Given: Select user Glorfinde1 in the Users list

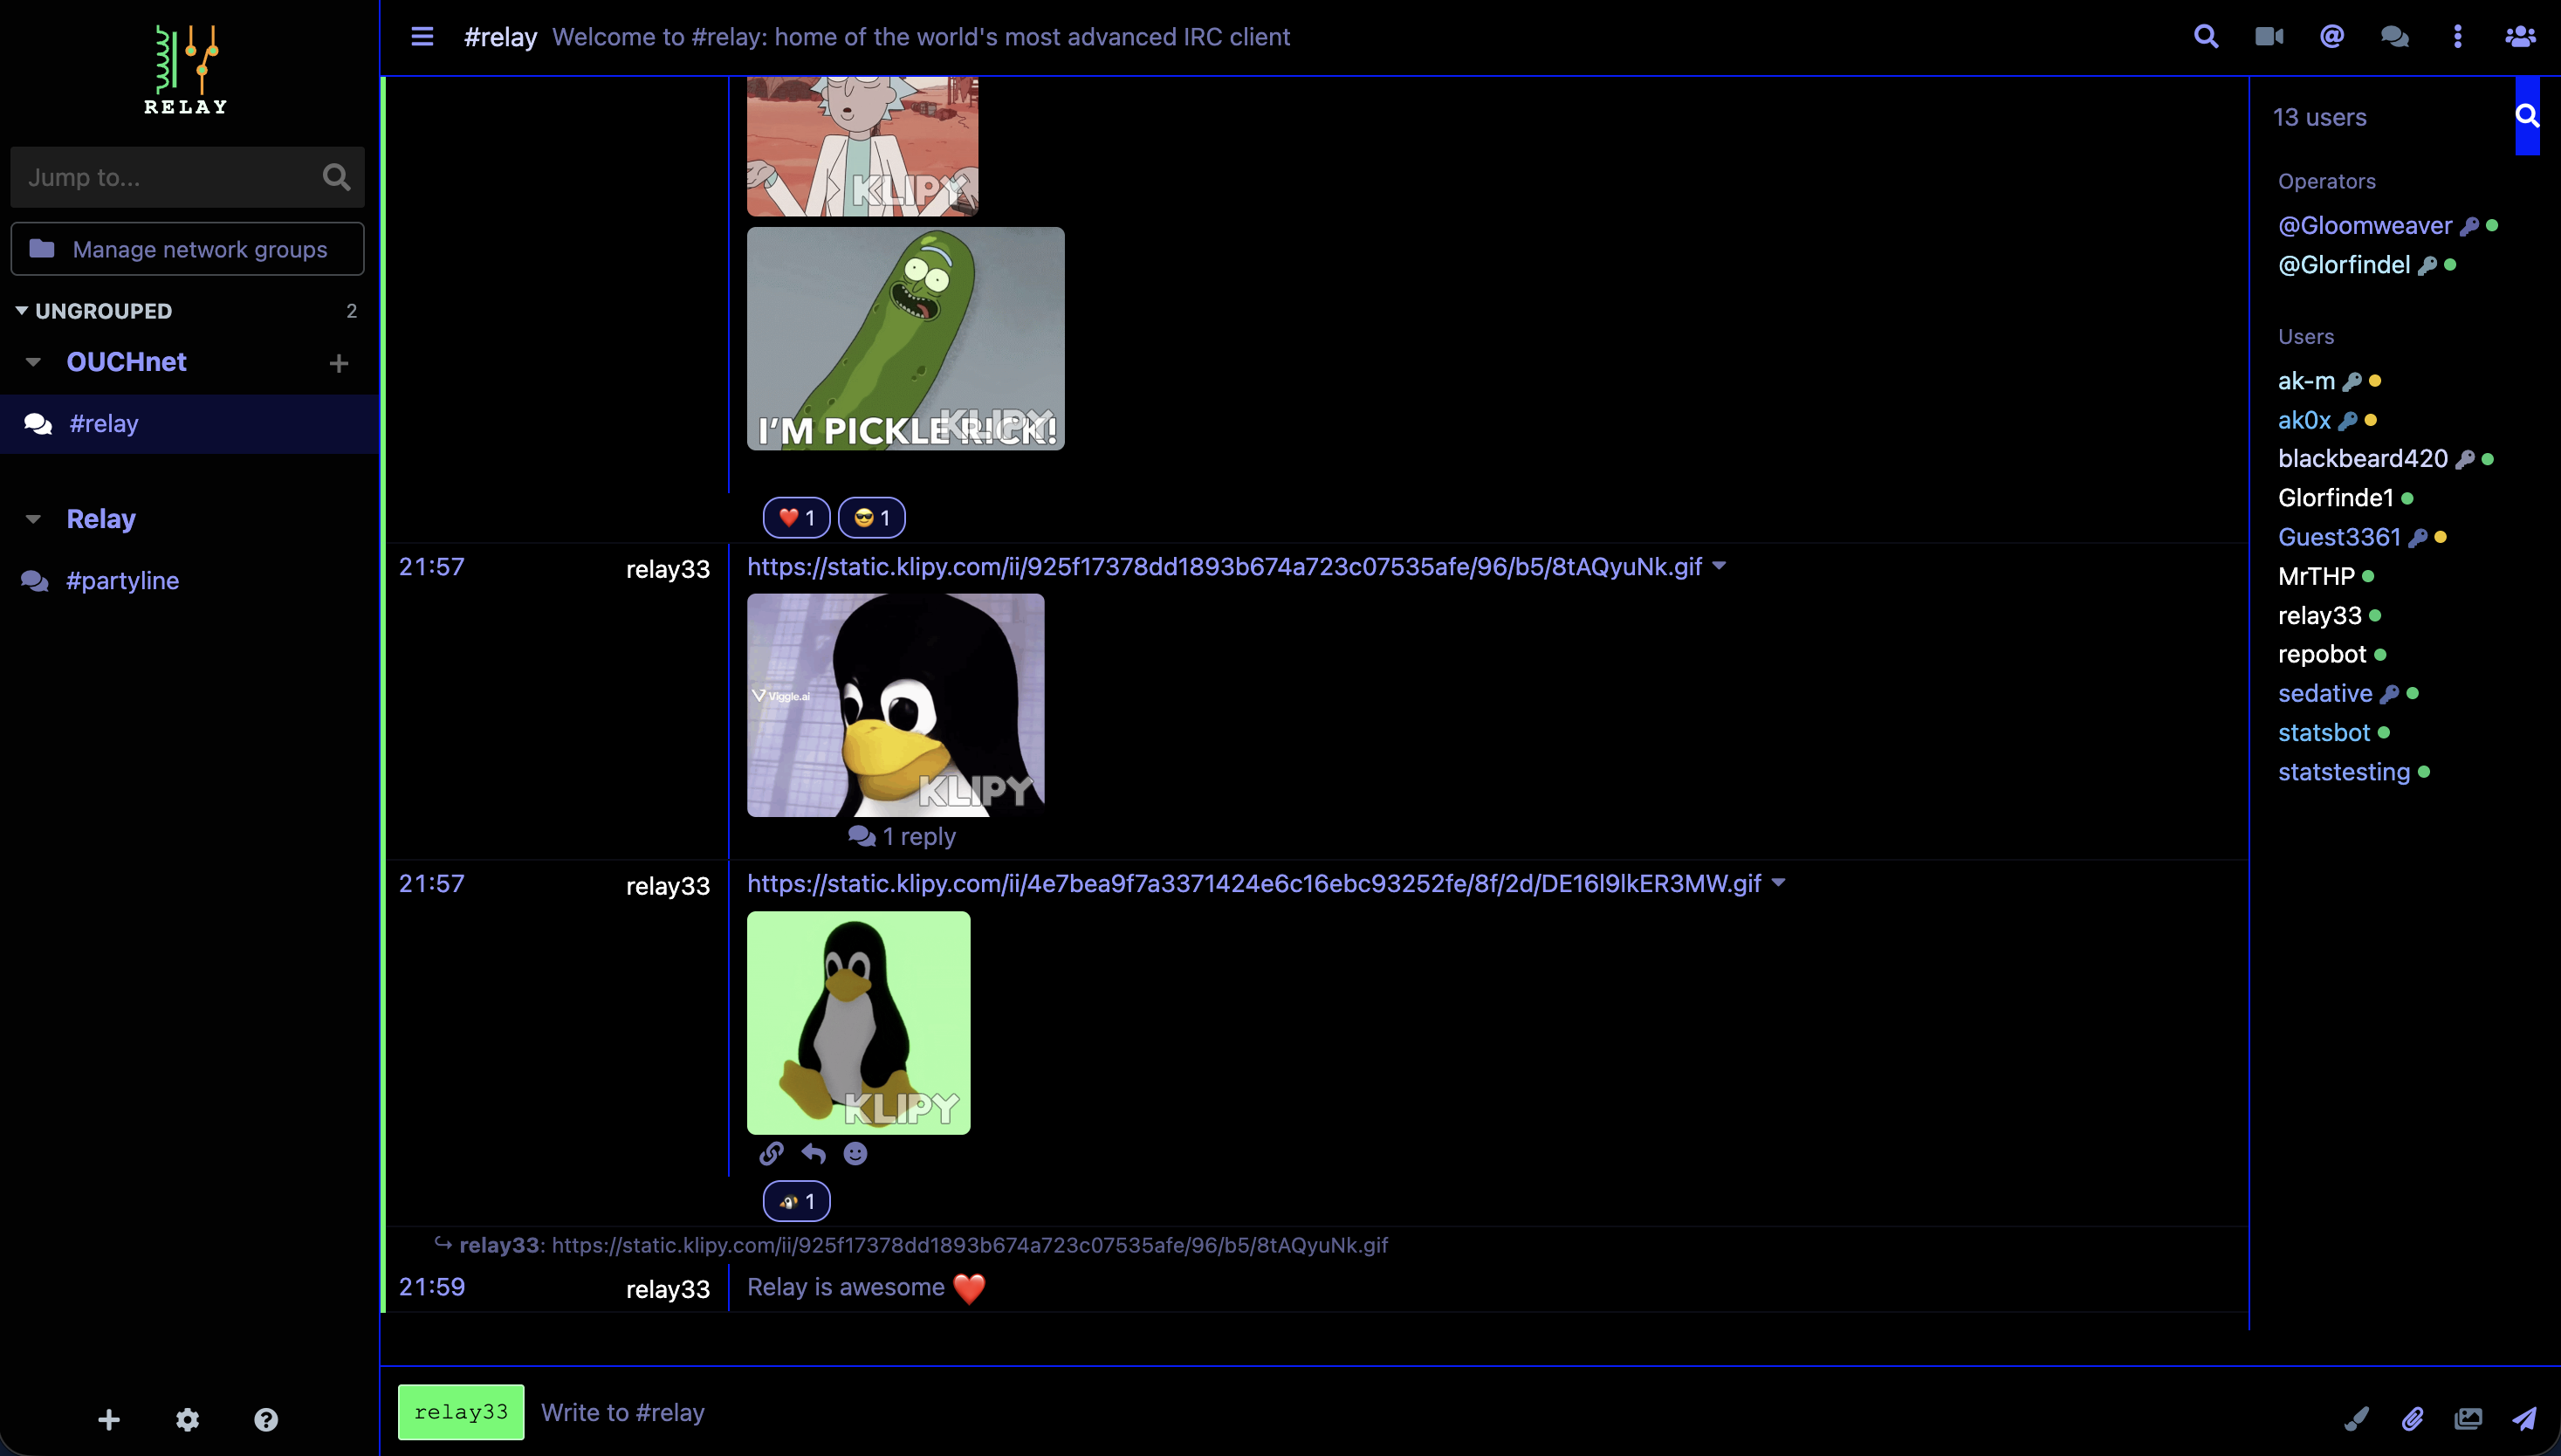Looking at the screenshot, I should 2335,498.
